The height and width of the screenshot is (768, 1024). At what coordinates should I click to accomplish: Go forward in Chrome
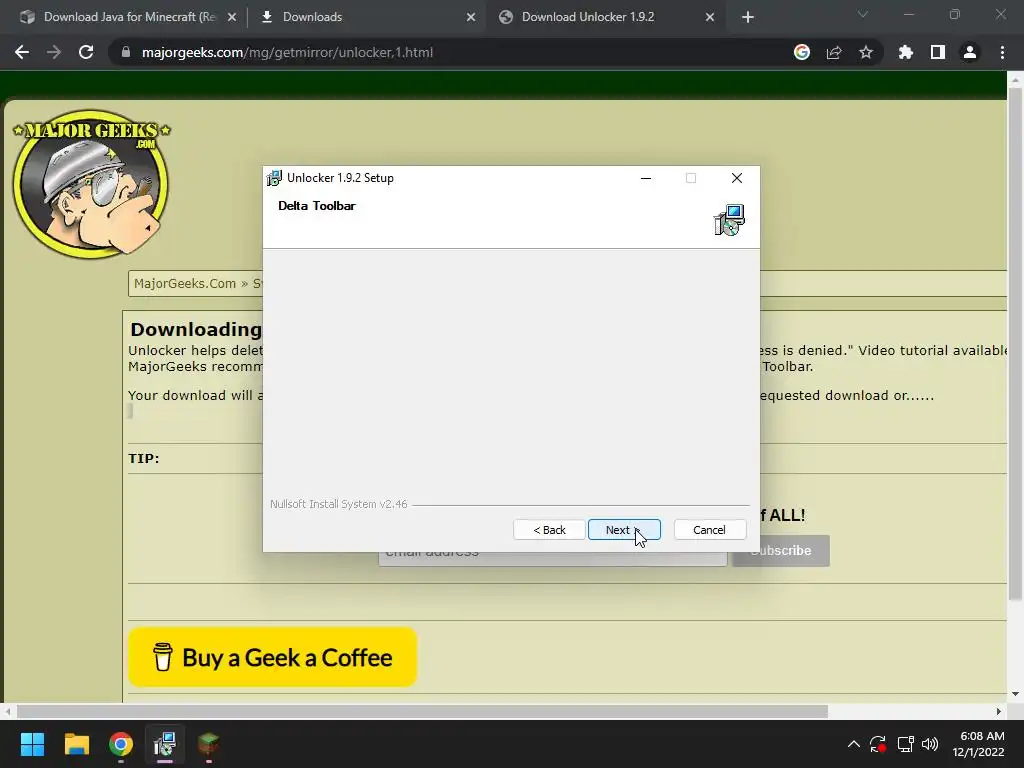point(54,52)
